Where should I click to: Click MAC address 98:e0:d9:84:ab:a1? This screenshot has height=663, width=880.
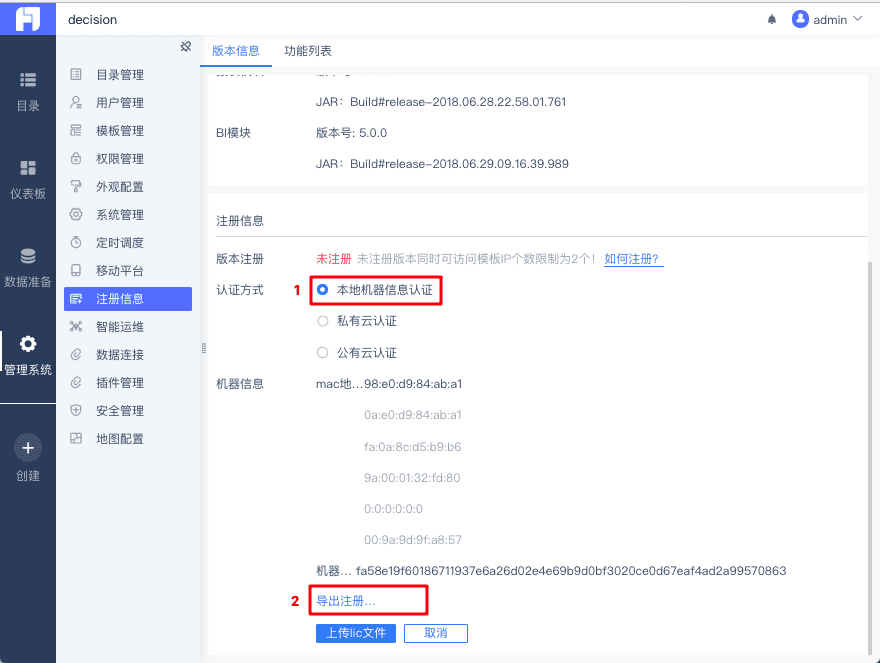(x=413, y=384)
